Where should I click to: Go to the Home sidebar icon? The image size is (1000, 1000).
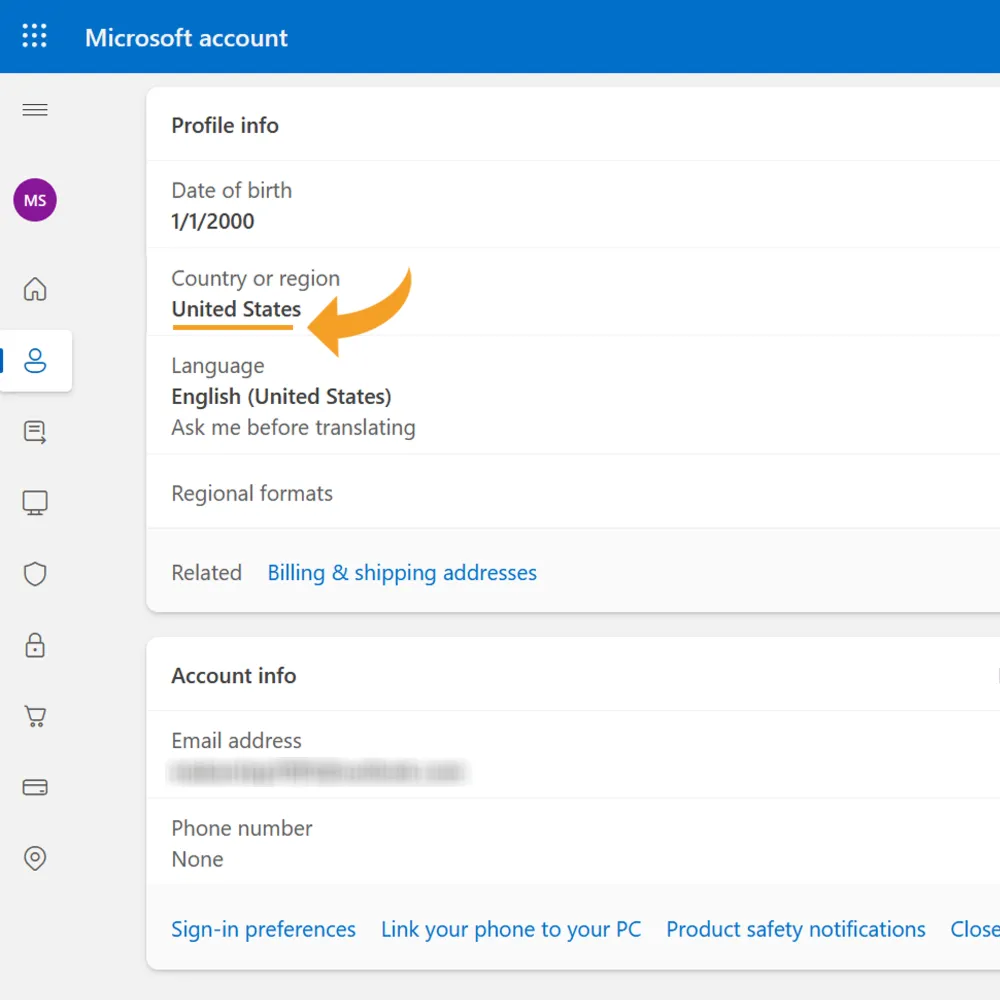coord(35,289)
